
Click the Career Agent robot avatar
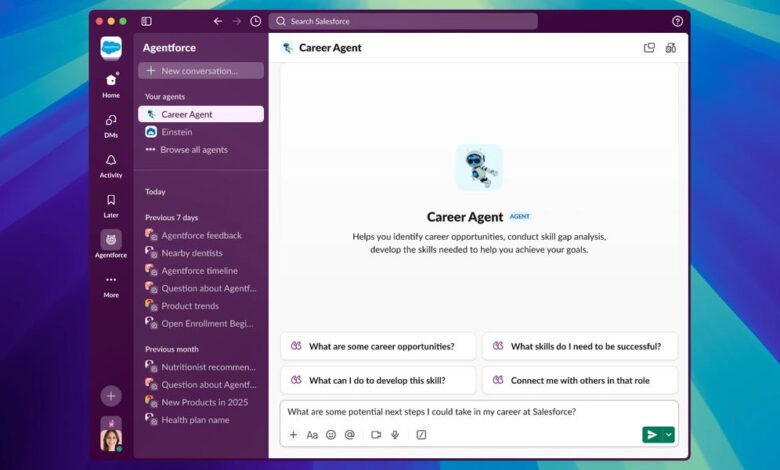coord(479,167)
